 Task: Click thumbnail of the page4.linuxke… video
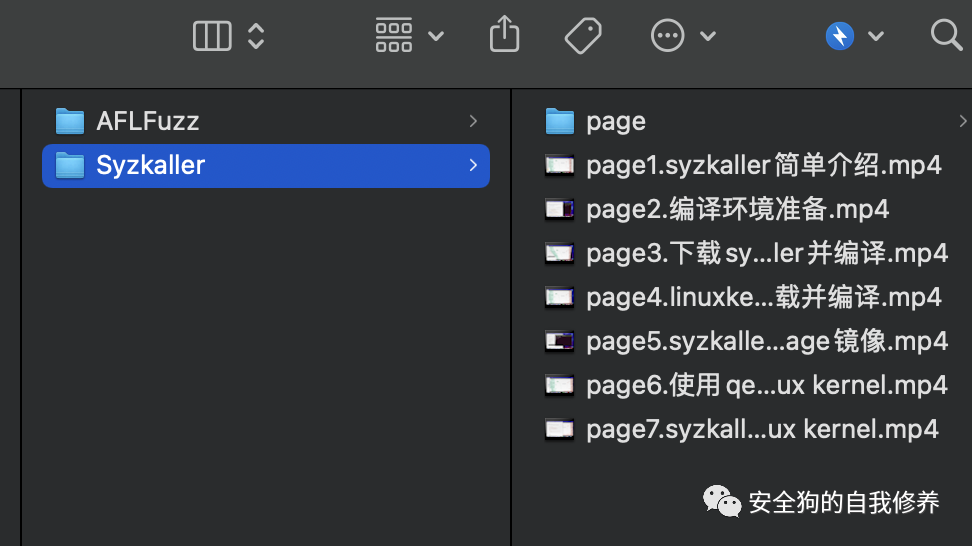point(560,297)
